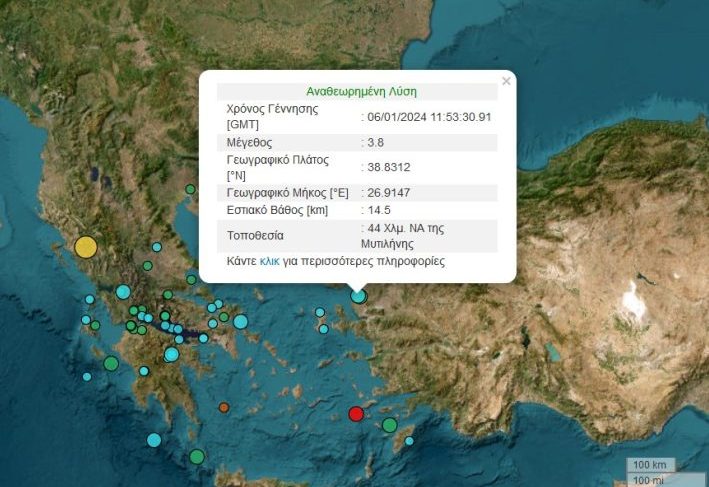Viewport: 709px width, 487px height.
Task: Select the large yellow earthquake marker
Action: 86,247
